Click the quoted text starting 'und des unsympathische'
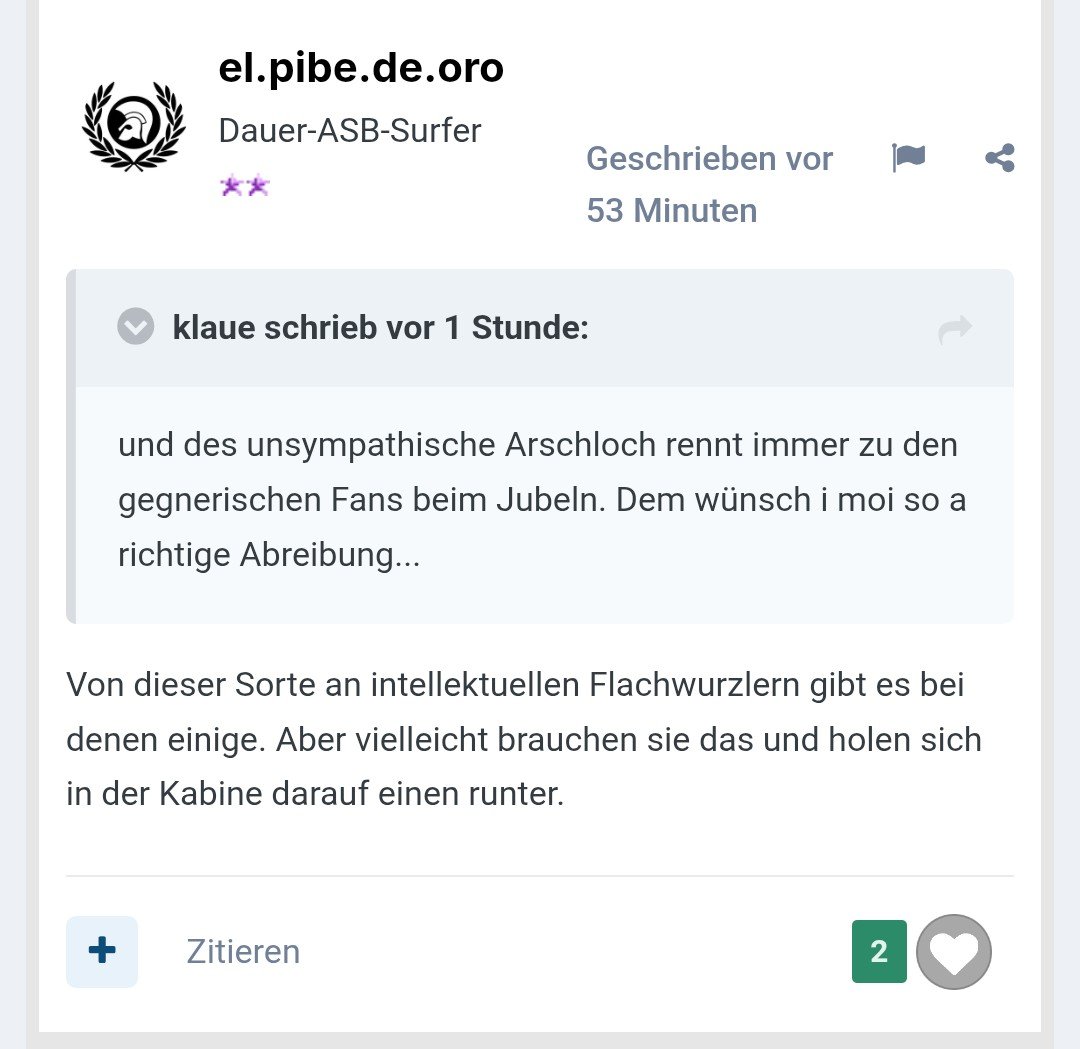This screenshot has height=1049, width=1080. [x=538, y=499]
